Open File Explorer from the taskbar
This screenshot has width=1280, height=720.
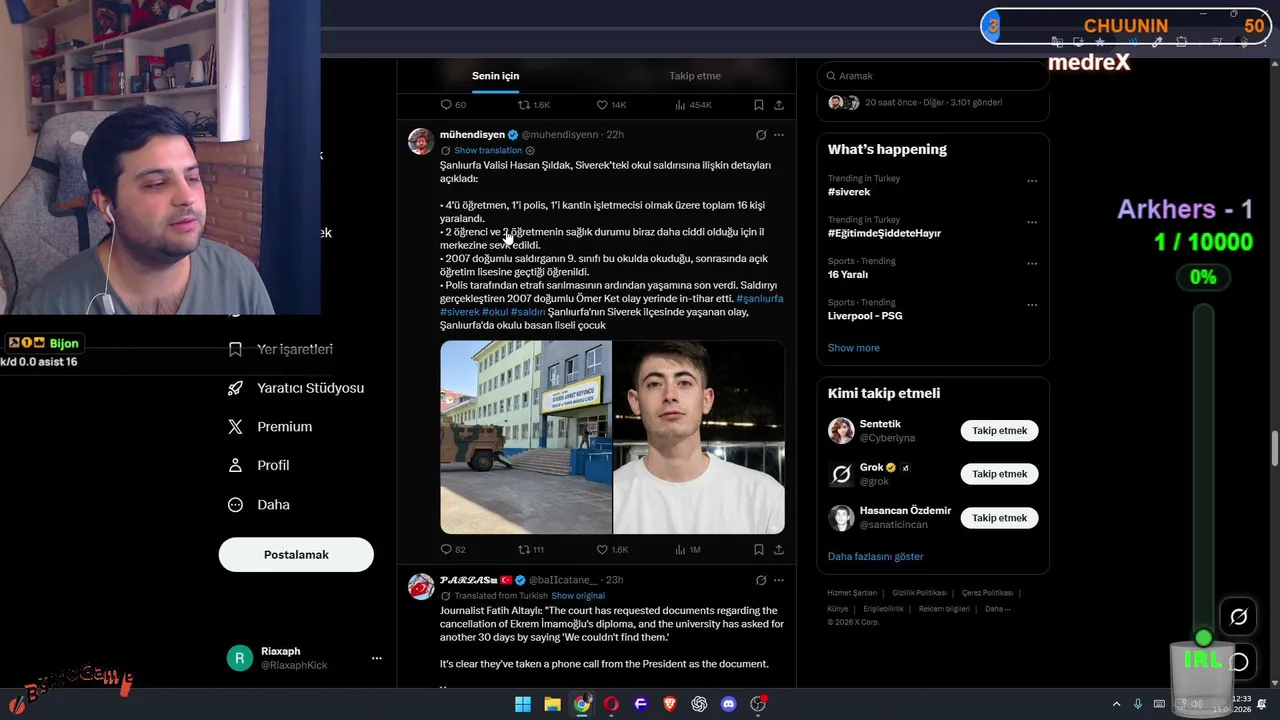[x=552, y=704]
